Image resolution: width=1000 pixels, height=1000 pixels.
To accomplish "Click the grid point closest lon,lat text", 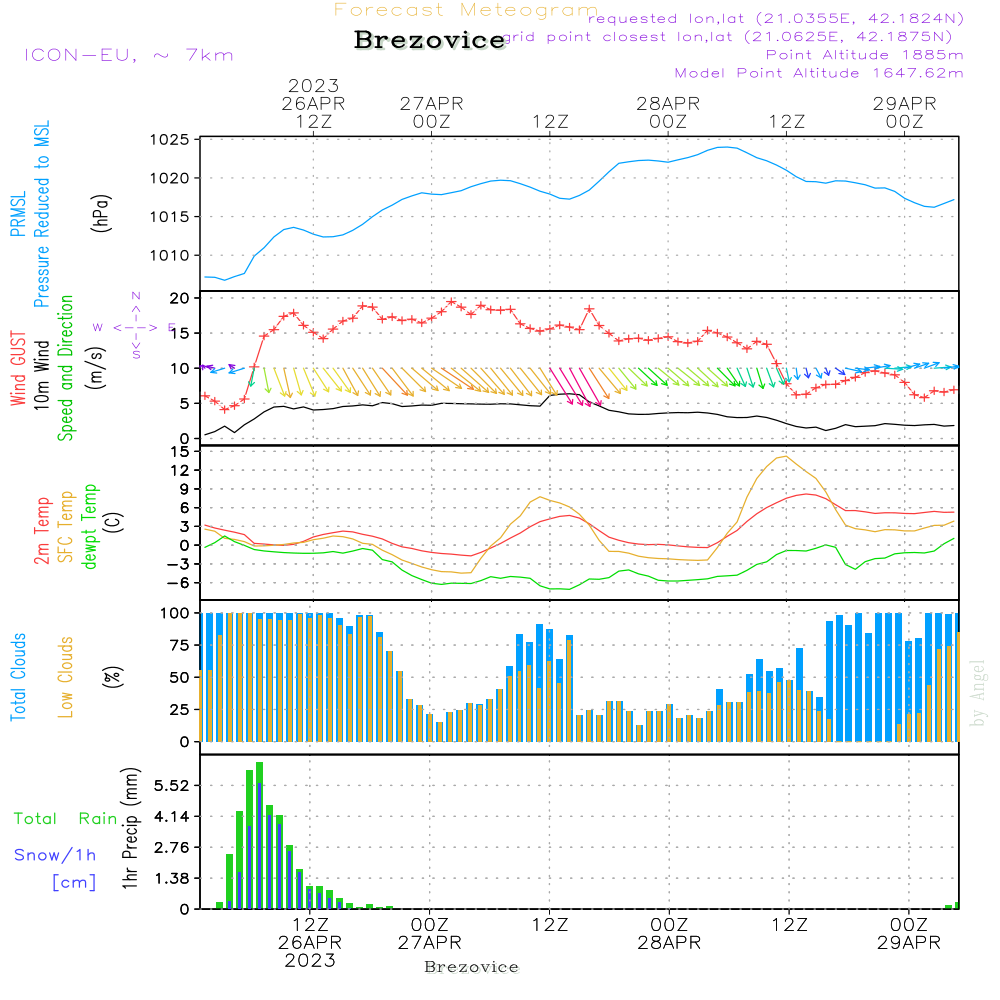I will click(728, 36).
